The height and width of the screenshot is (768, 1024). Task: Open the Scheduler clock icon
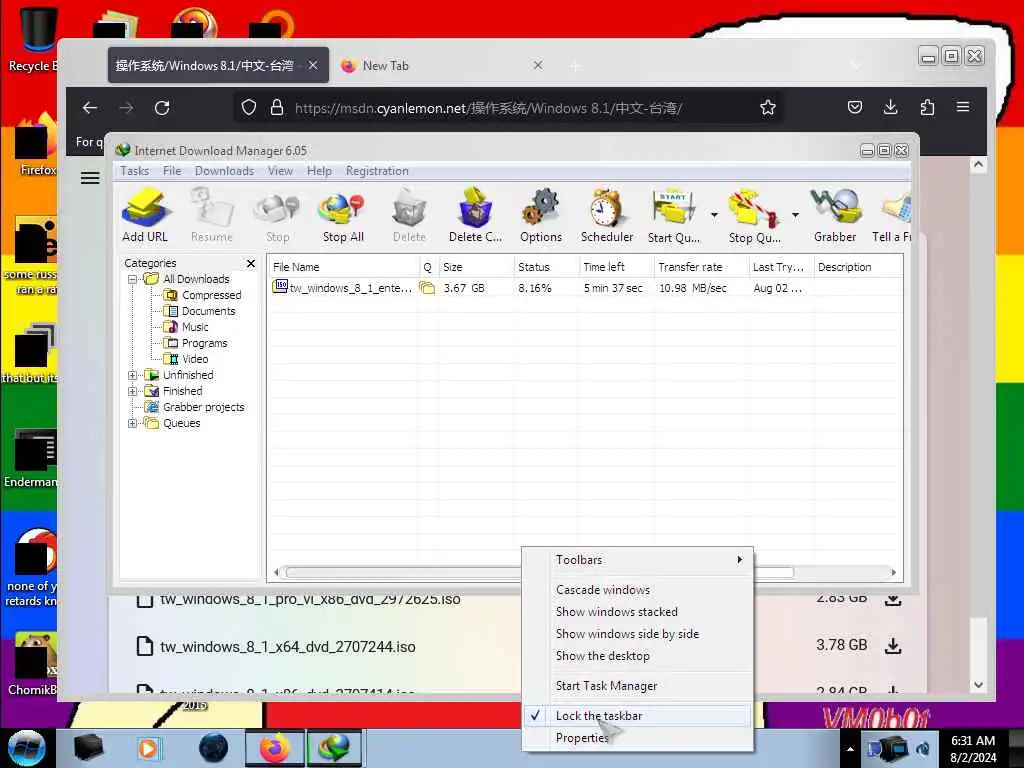pos(607,215)
